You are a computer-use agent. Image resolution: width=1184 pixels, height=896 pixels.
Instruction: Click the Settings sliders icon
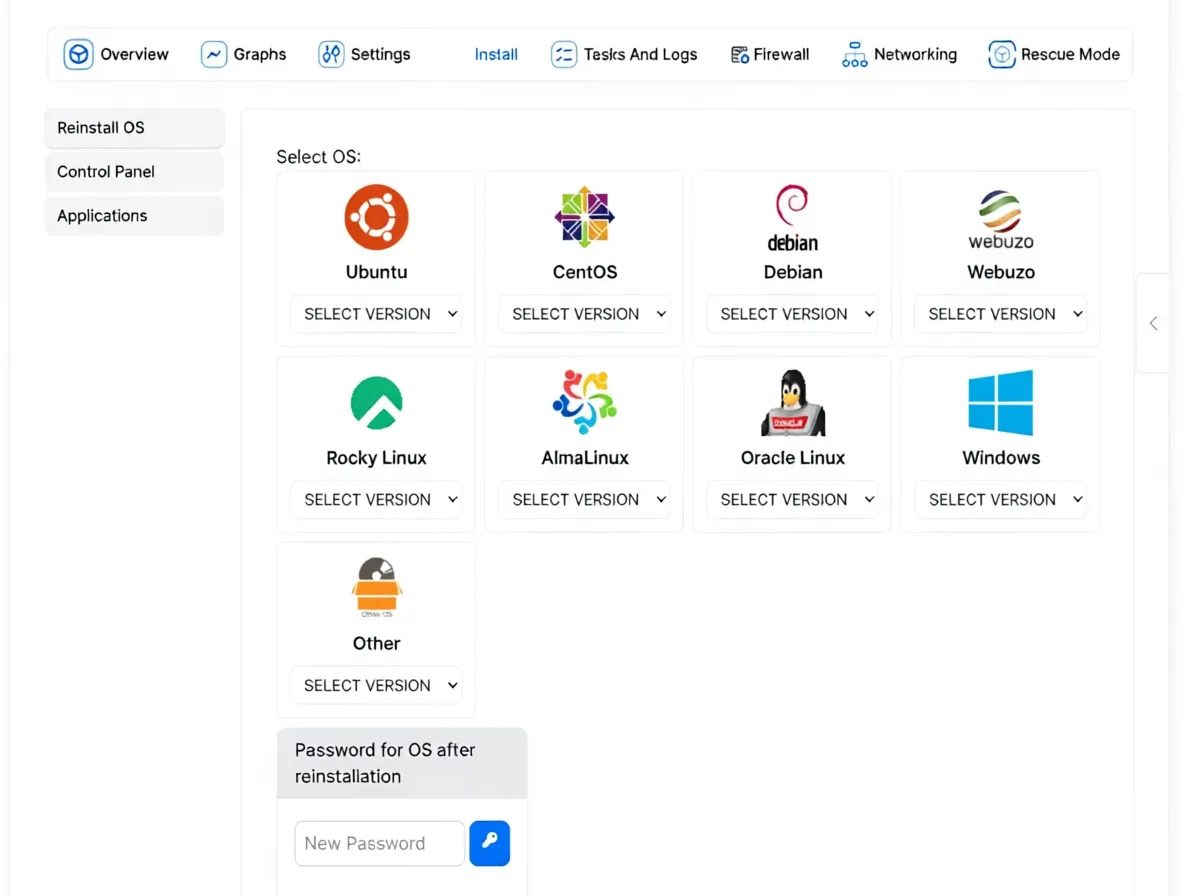(331, 54)
